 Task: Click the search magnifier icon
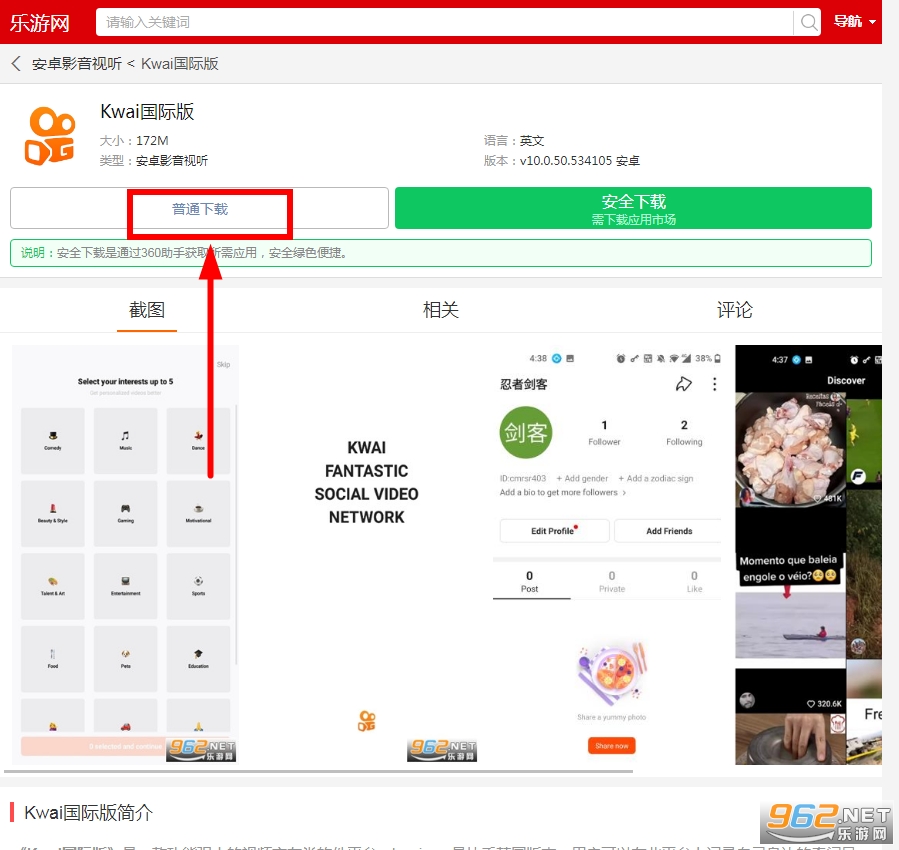click(x=807, y=22)
